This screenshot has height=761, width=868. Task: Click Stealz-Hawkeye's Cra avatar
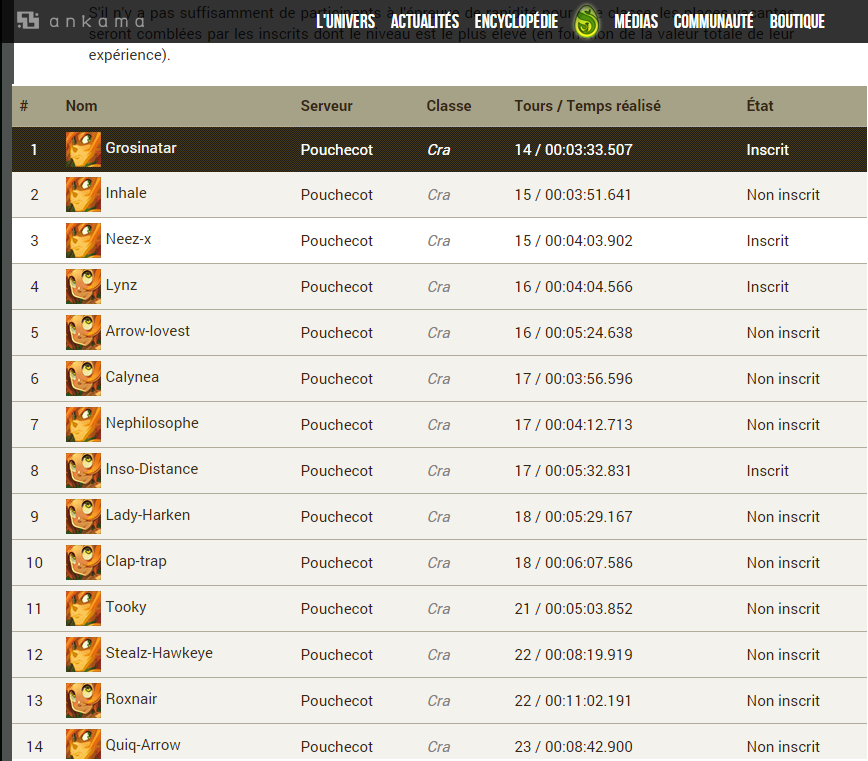coord(84,654)
